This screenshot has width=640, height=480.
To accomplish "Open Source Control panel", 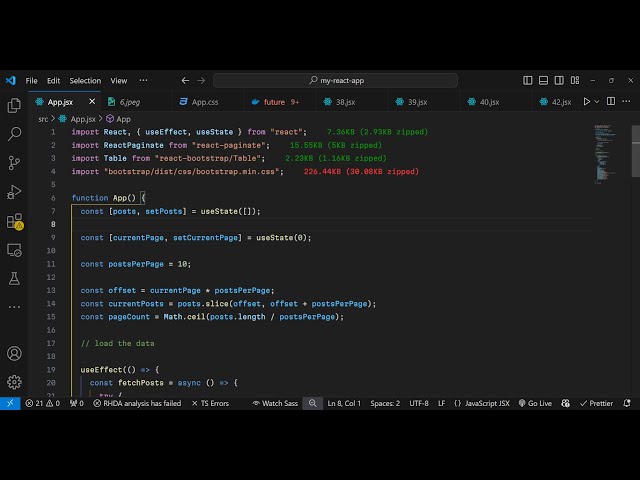I will (14, 162).
